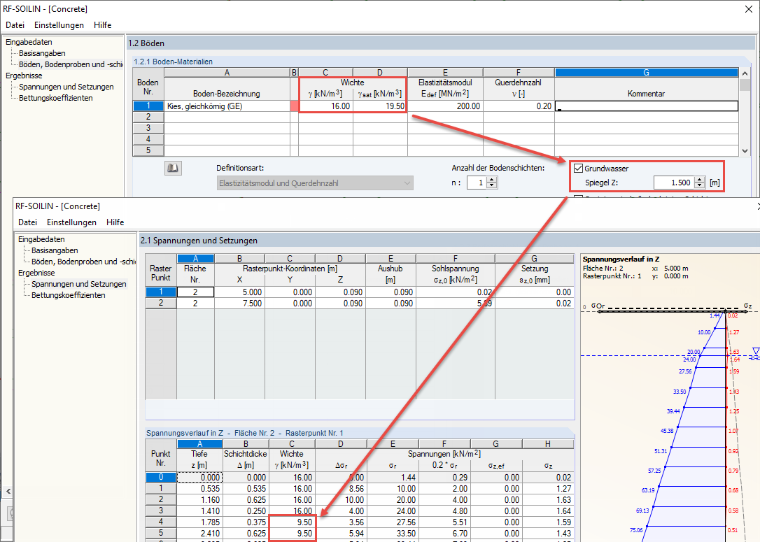Select the Querdehnzahl cell 0.20
This screenshot has width=760, height=542.
[519, 106]
